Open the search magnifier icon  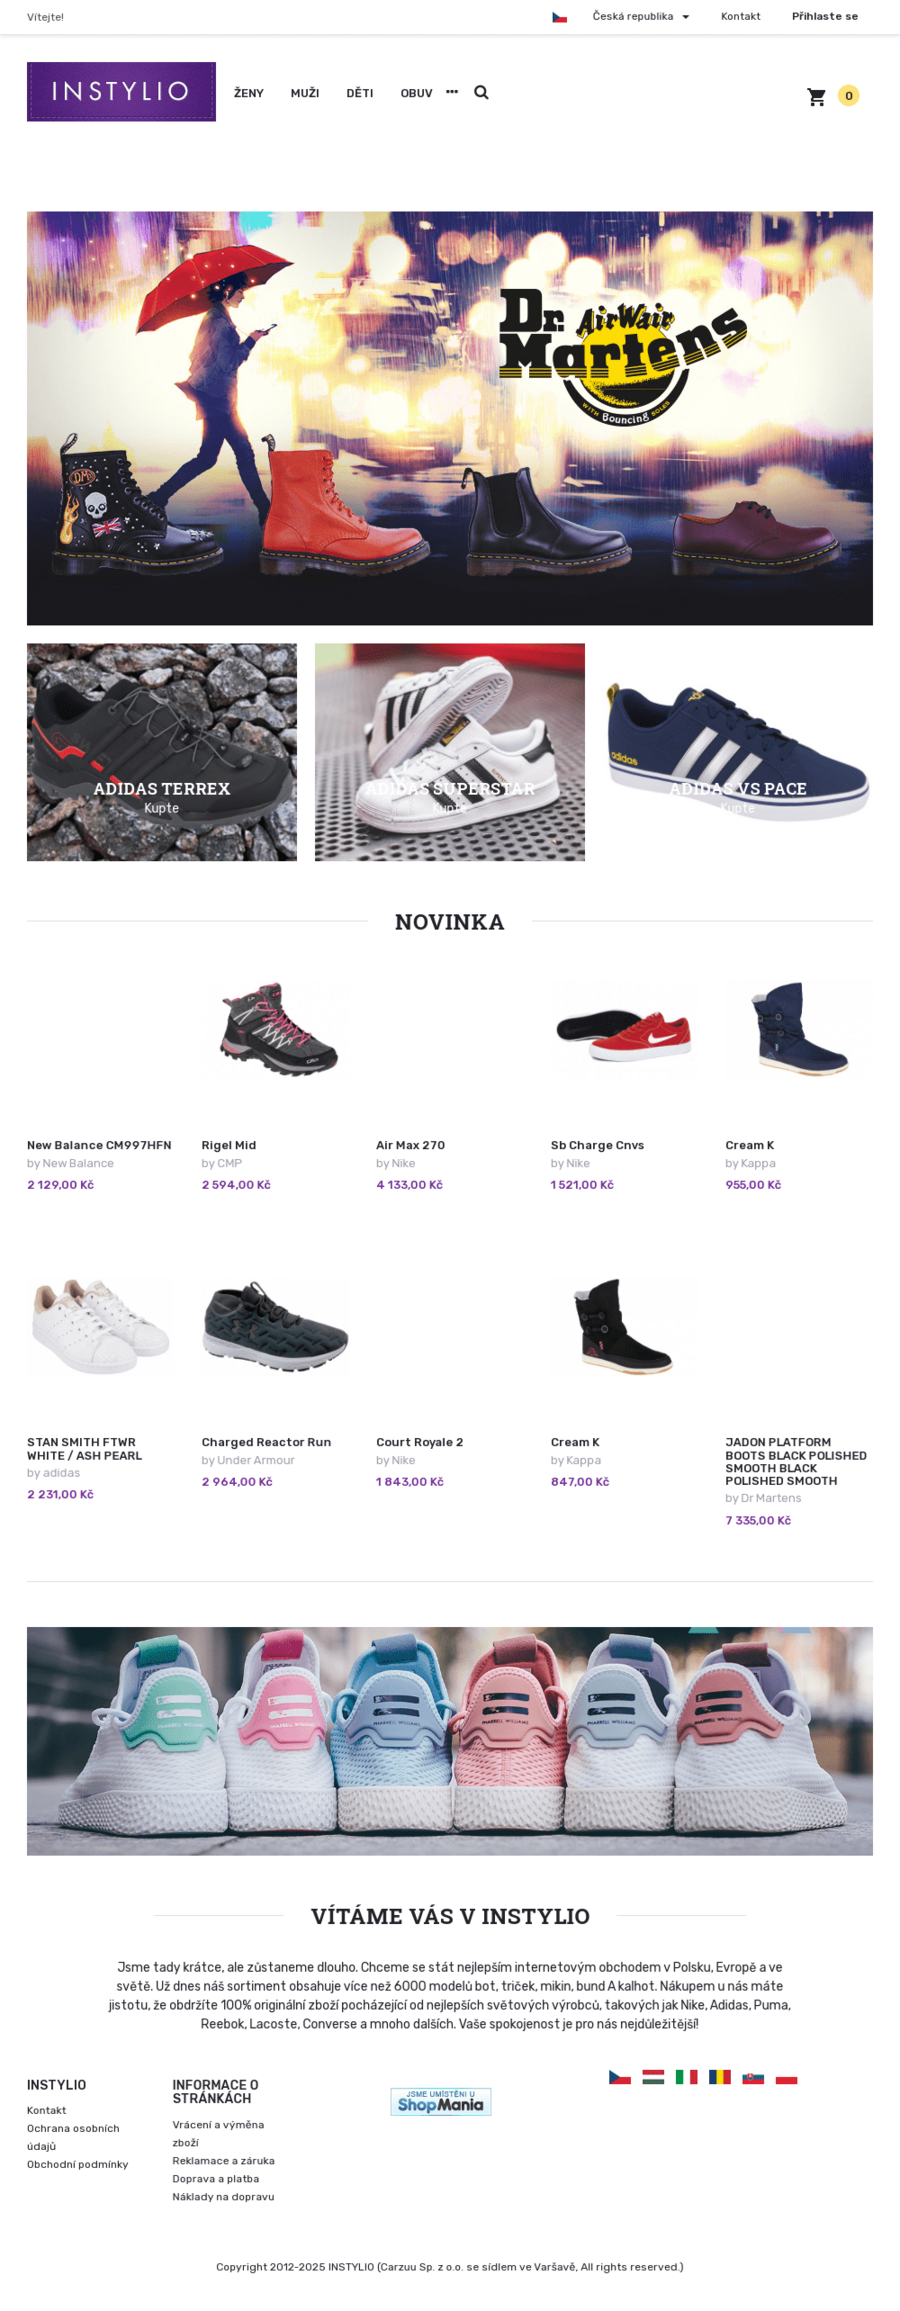tap(481, 92)
